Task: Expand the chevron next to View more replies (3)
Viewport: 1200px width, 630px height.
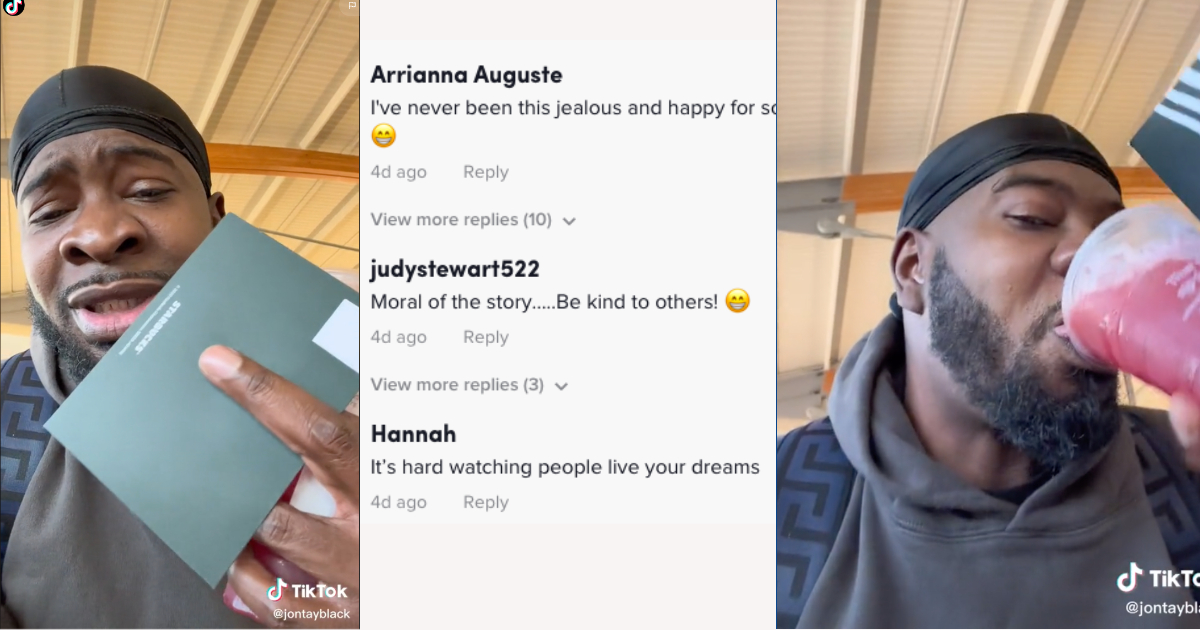Action: tap(561, 386)
